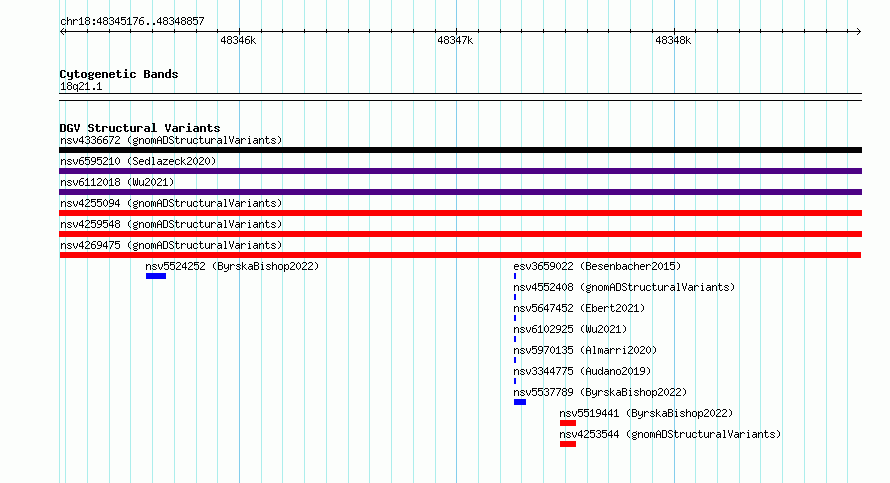Open nsv5647452 (Ebert2021) label

point(579,308)
